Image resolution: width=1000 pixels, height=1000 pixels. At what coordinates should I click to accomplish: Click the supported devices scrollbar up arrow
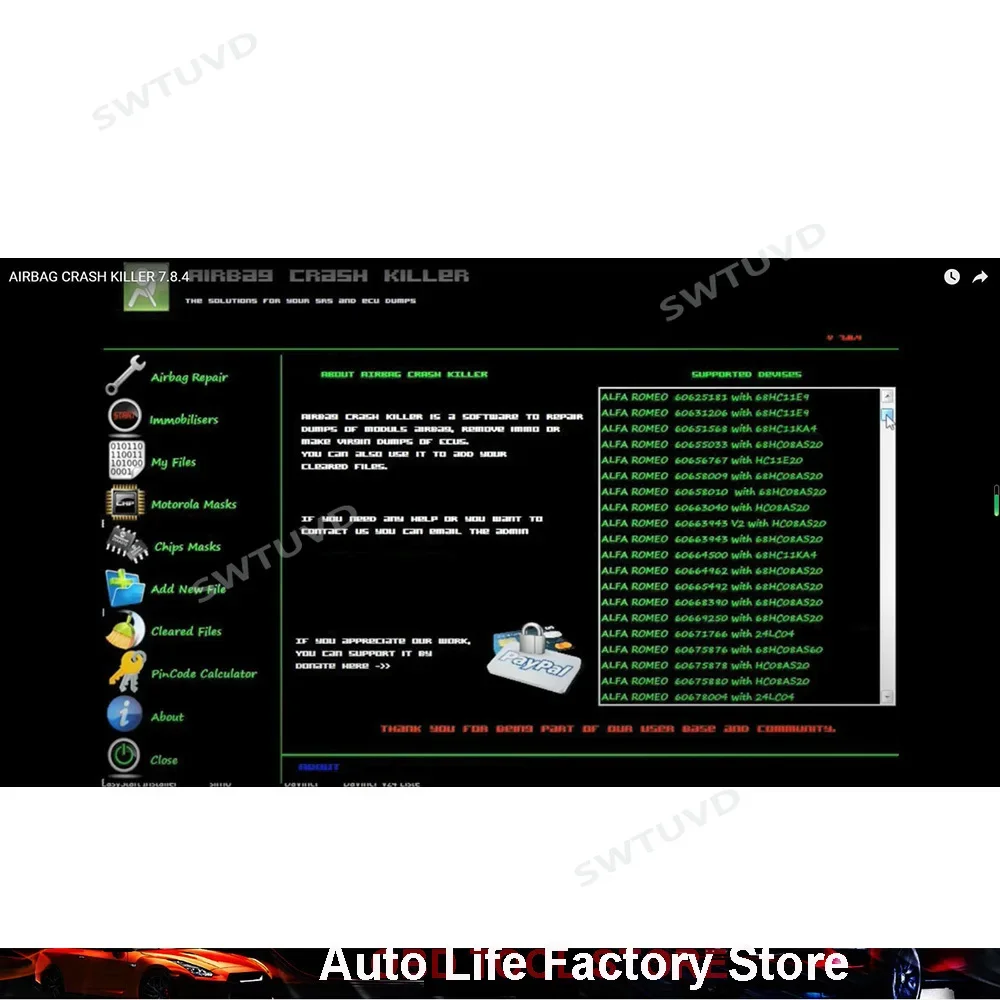pos(887,396)
